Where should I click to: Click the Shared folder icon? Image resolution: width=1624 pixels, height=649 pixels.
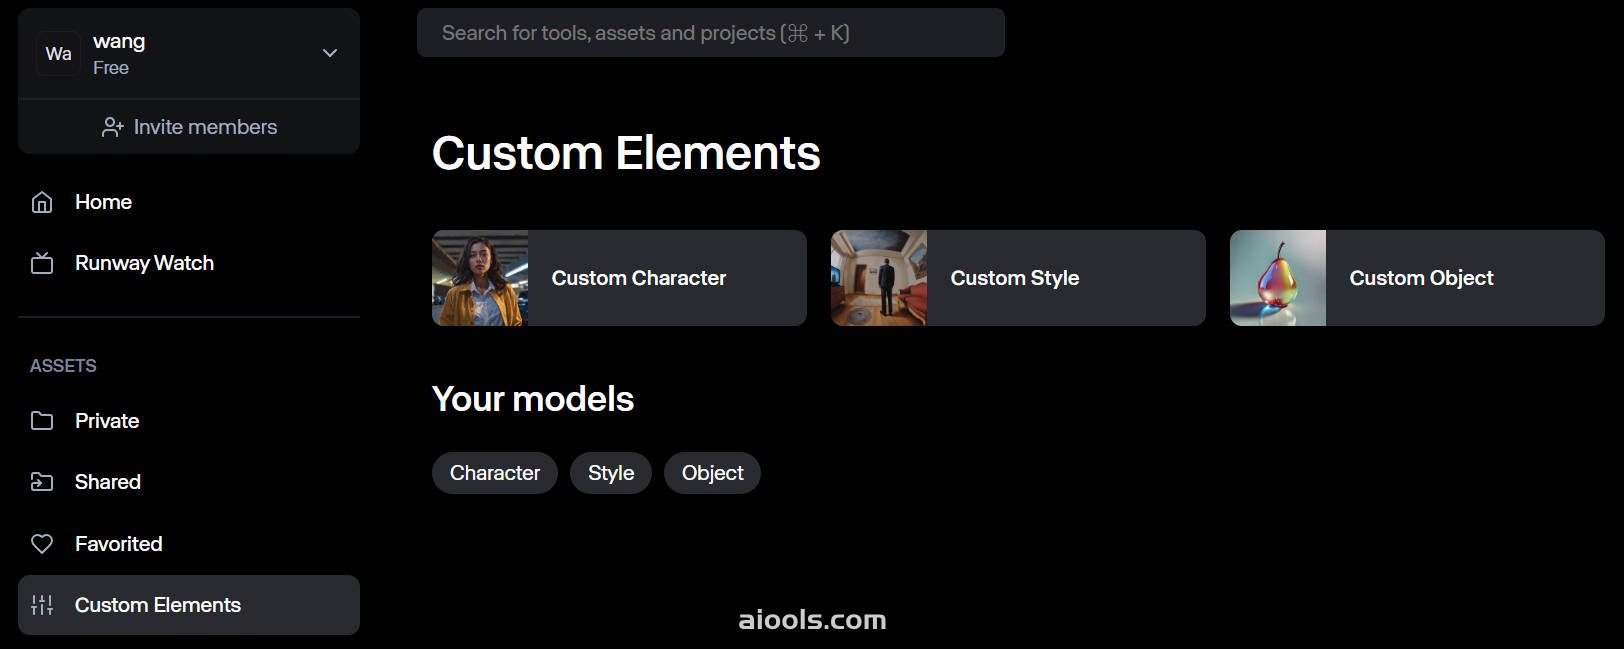(x=42, y=482)
